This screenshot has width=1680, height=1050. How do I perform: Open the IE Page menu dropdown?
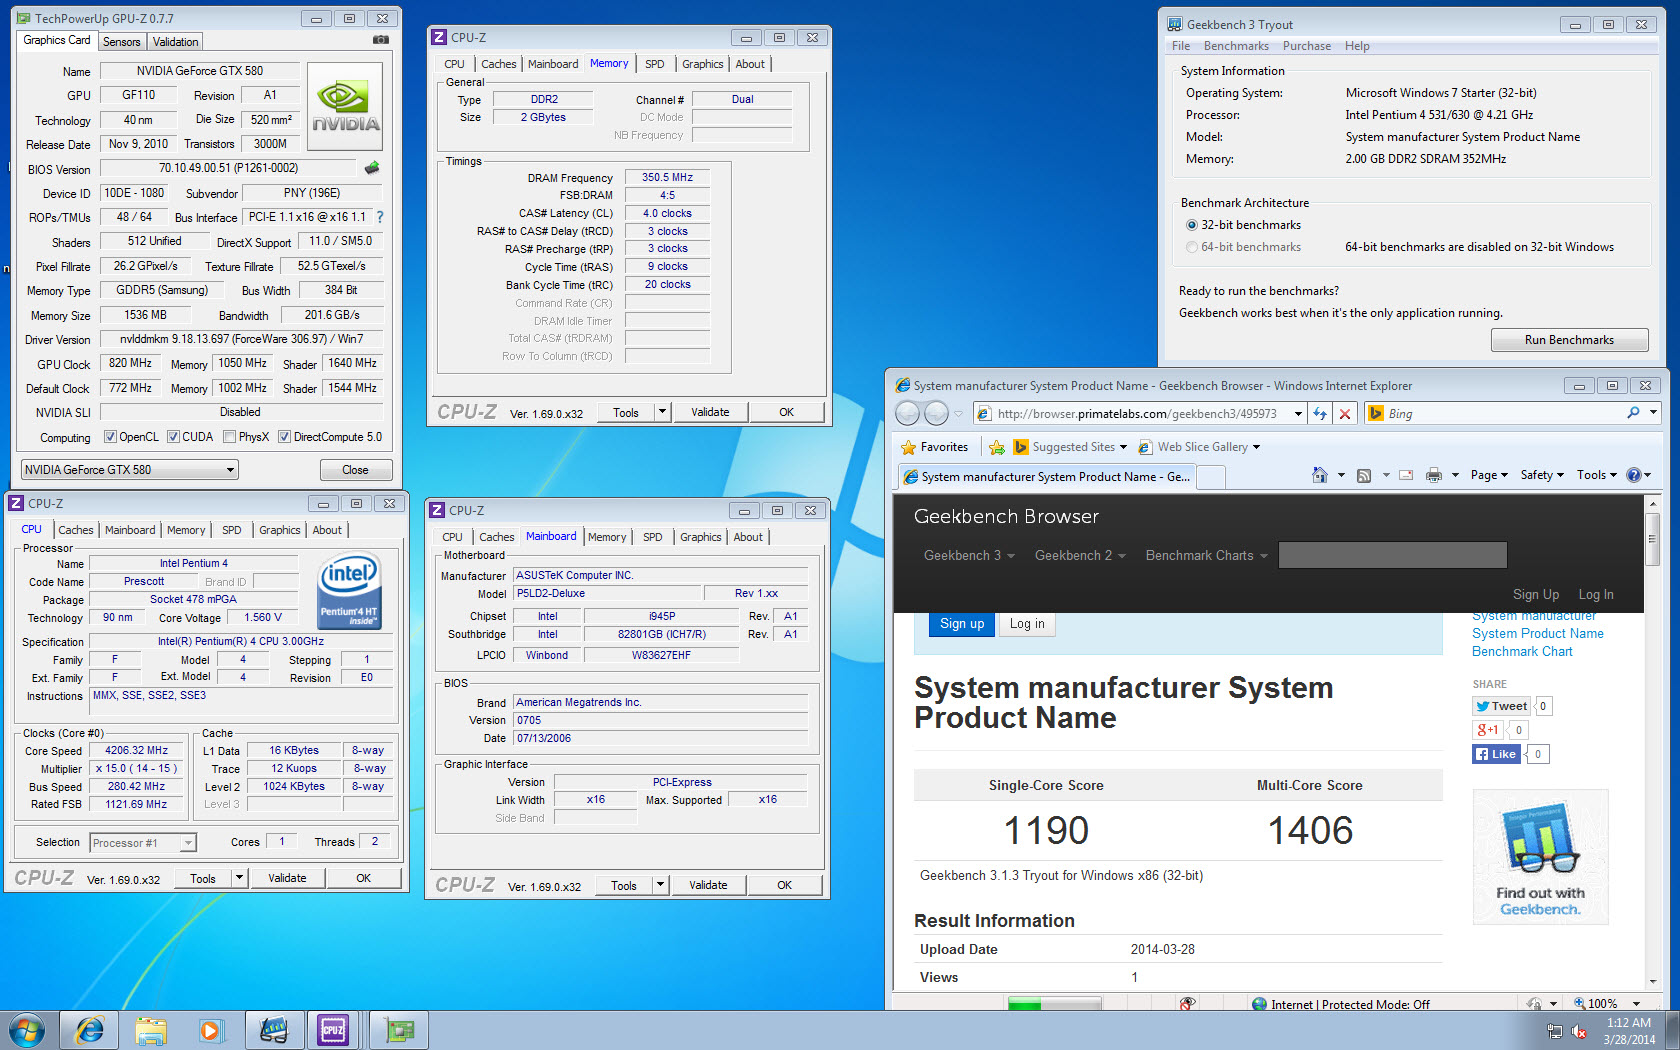tap(1490, 475)
